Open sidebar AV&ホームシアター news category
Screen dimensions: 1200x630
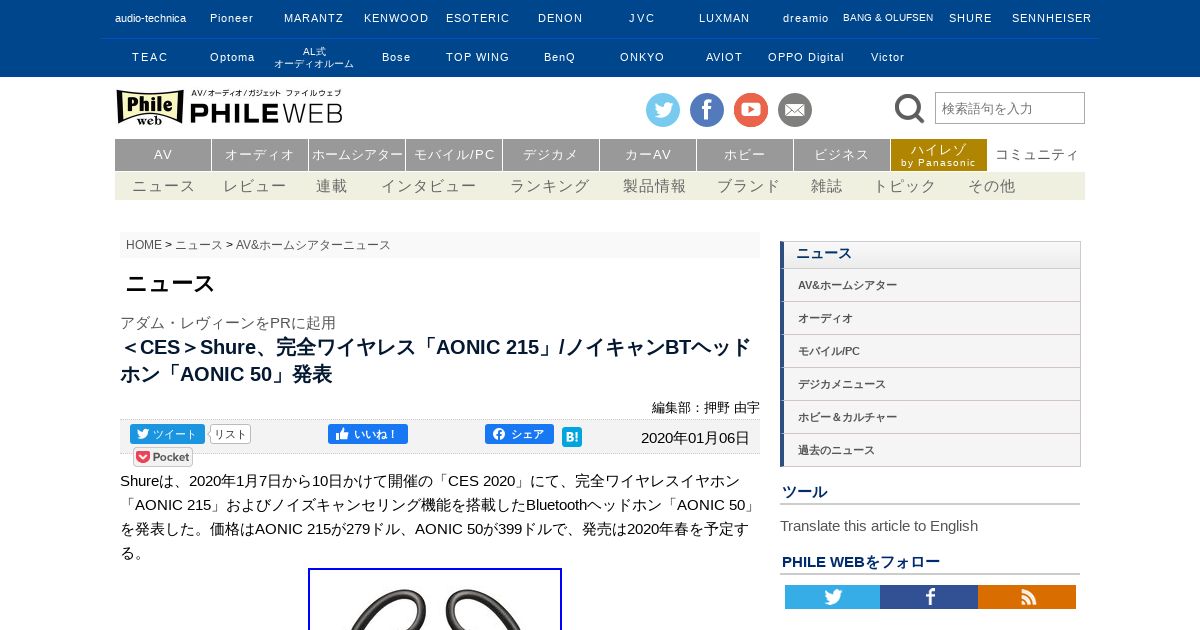(x=930, y=285)
